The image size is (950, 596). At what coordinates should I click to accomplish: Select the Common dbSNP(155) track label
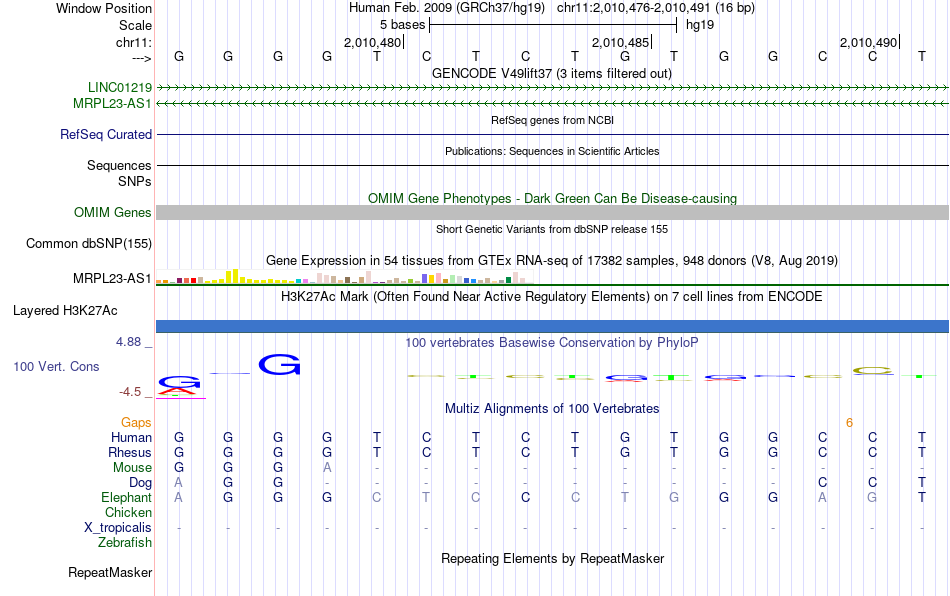89,243
